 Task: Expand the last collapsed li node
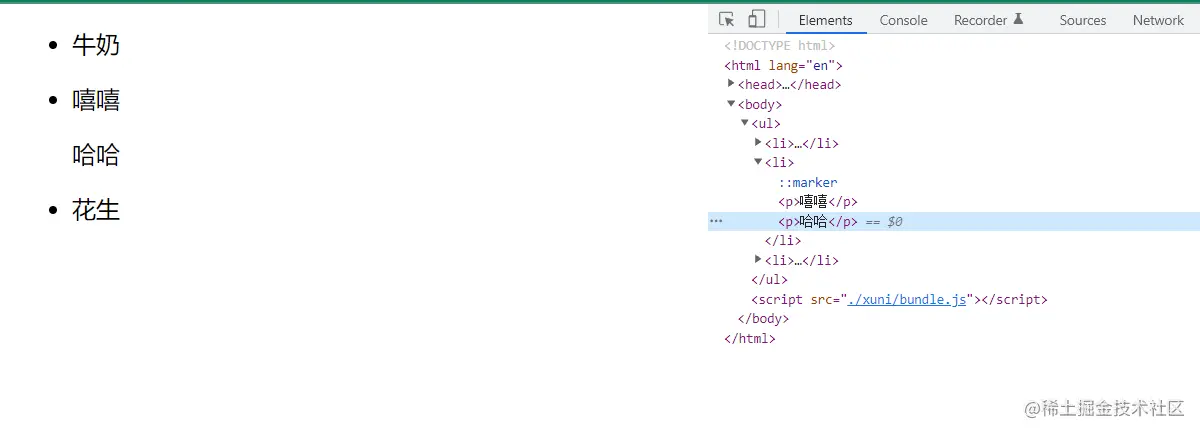click(x=758, y=260)
